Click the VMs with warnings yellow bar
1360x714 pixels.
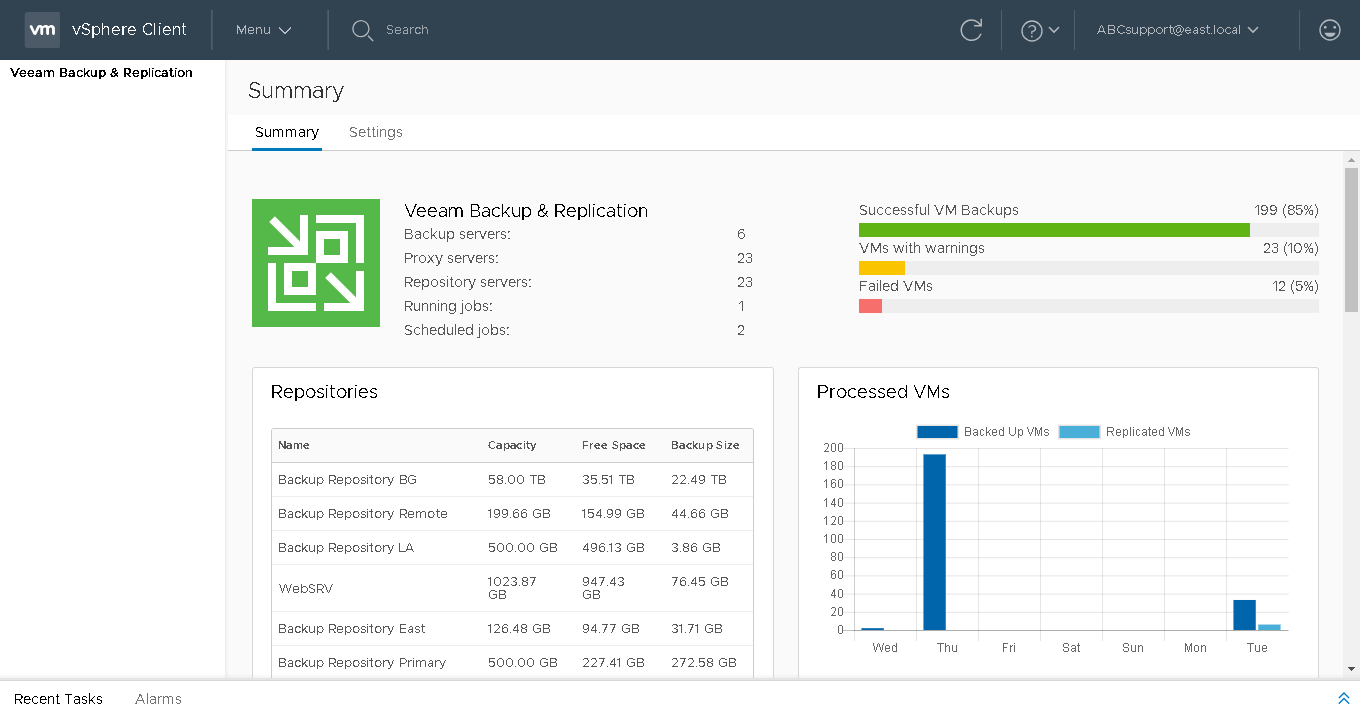pos(882,268)
